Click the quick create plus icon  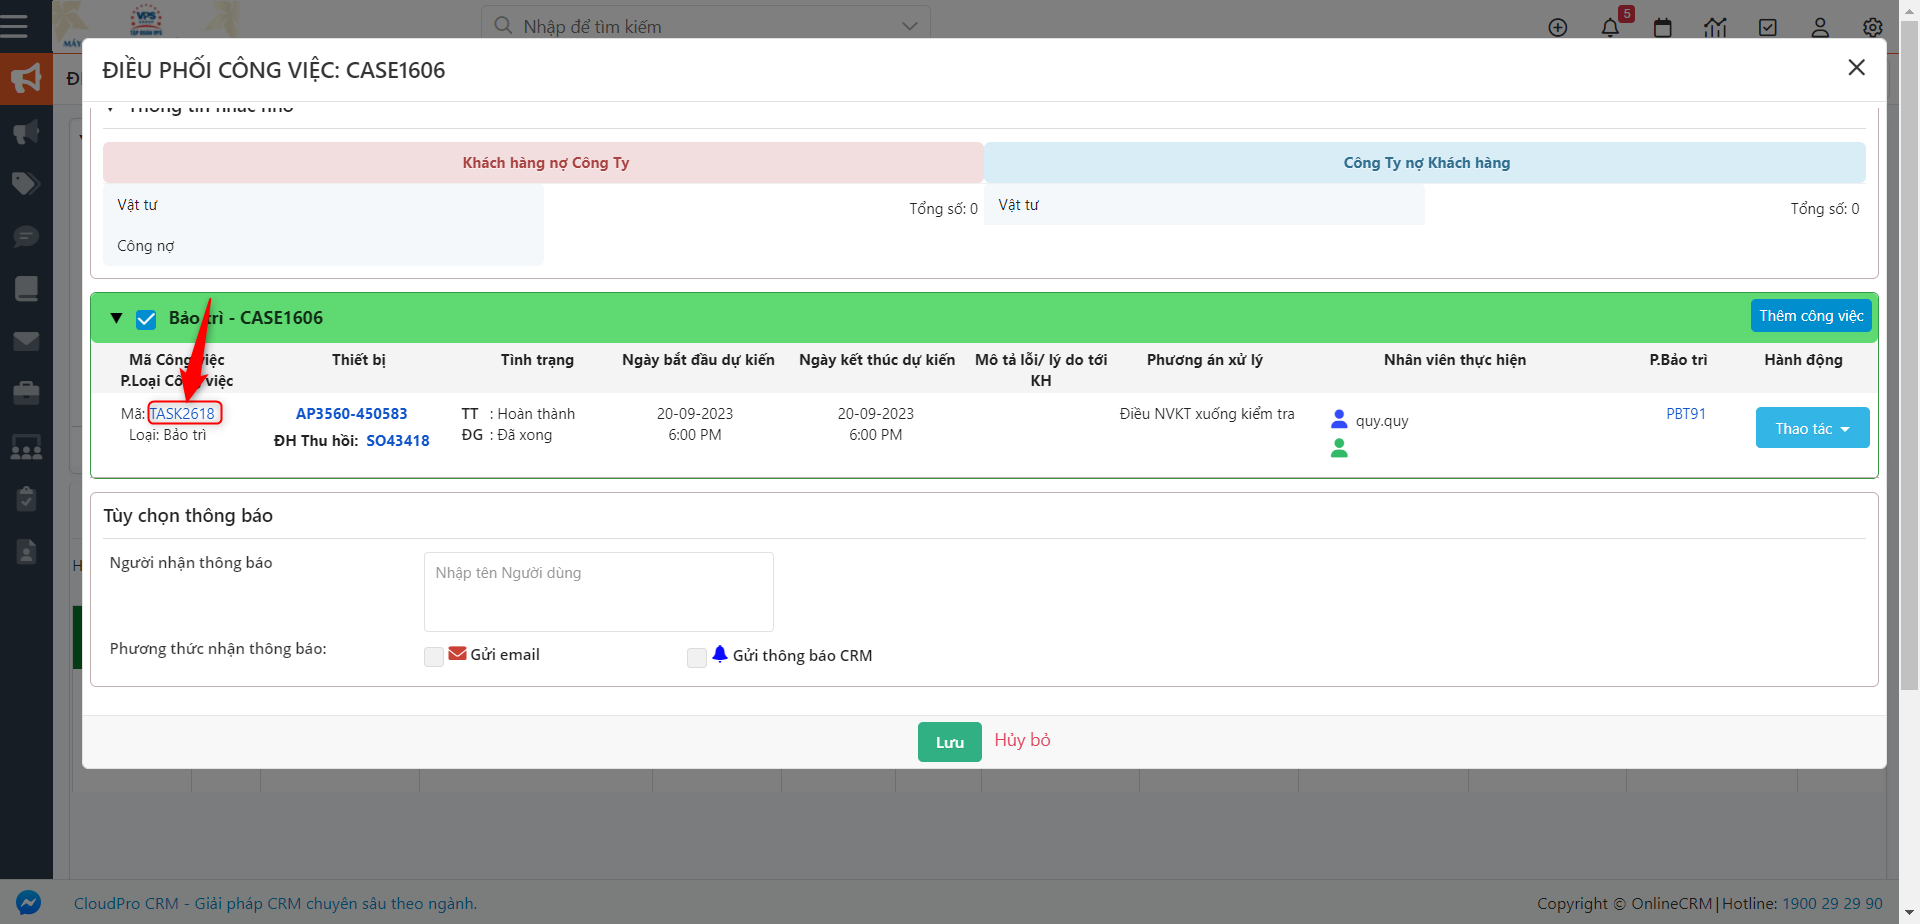(1558, 27)
